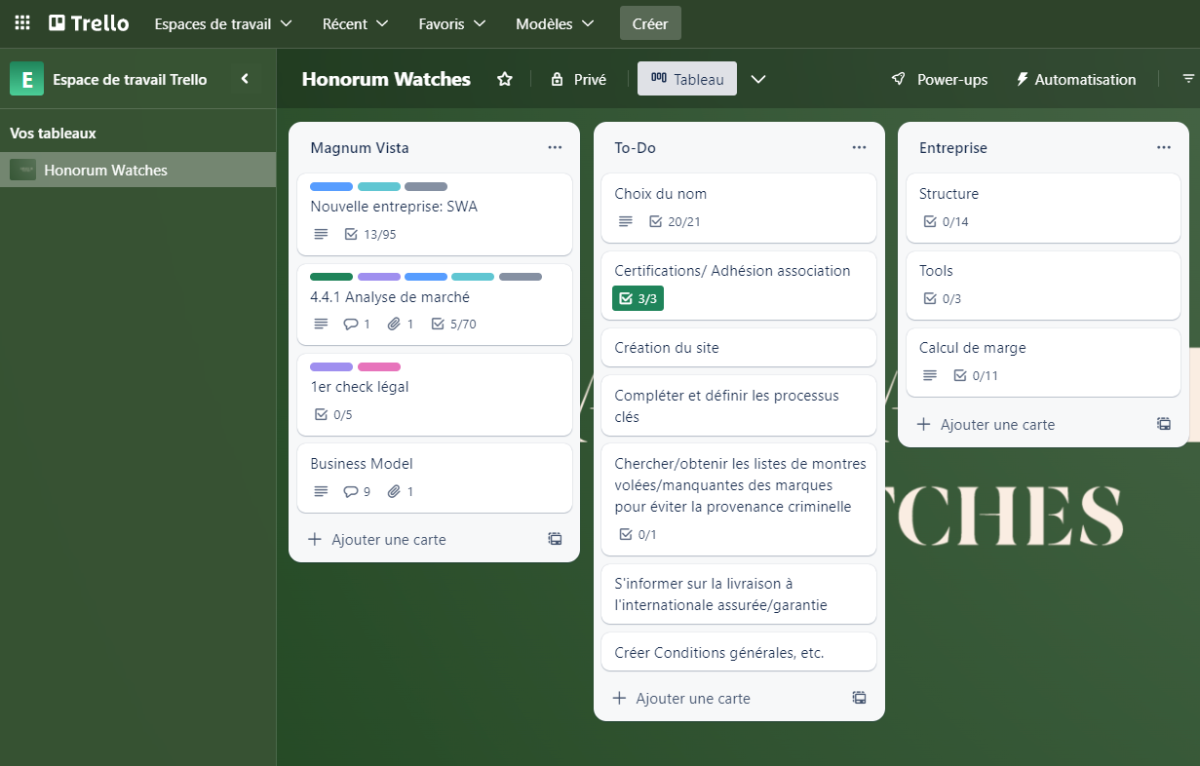Click the Trello home logo
Image resolution: width=1200 pixels, height=766 pixels.
point(89,23)
